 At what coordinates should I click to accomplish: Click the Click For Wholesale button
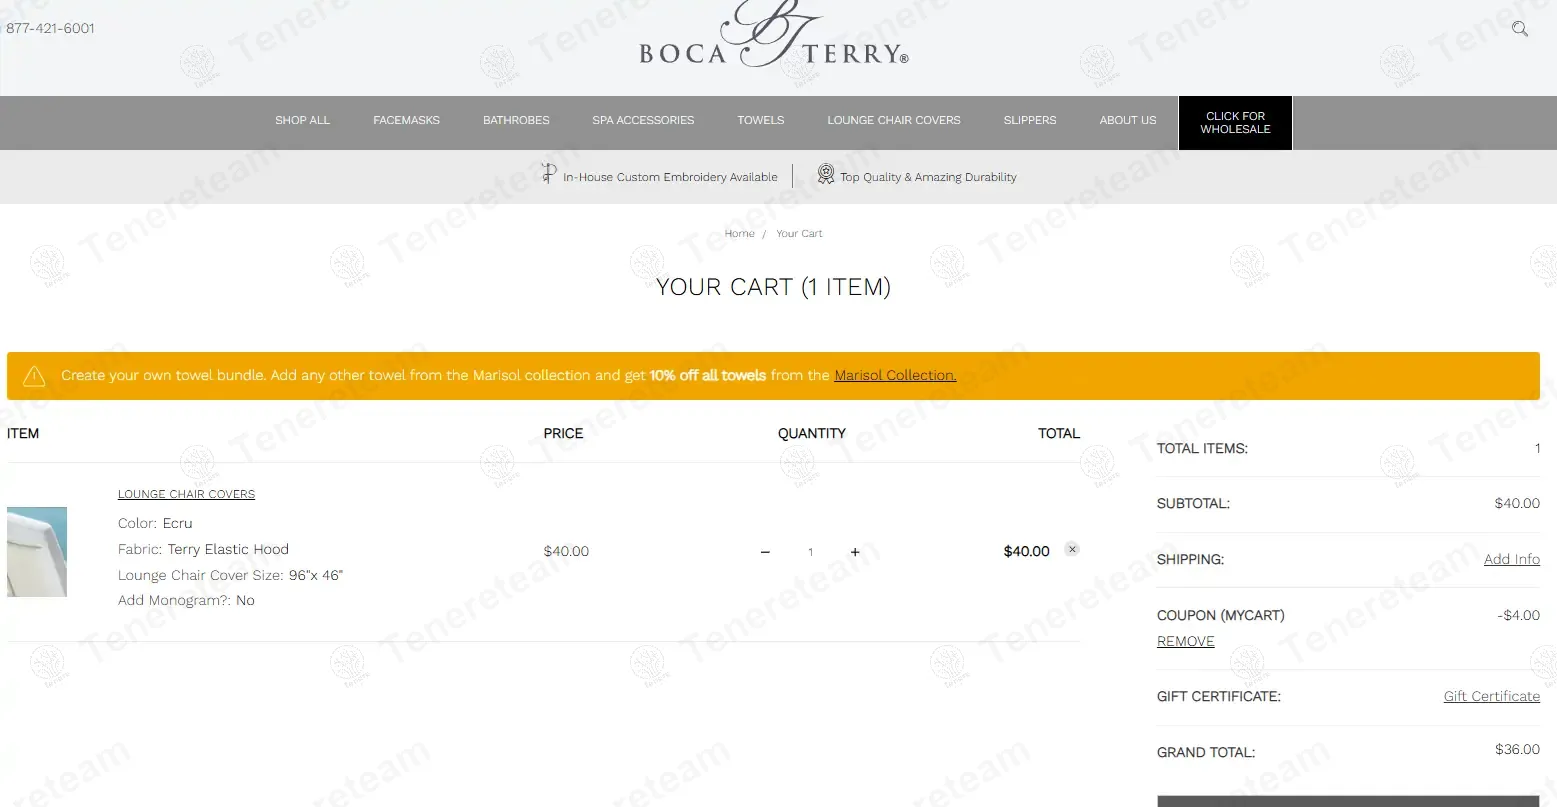coord(1235,123)
